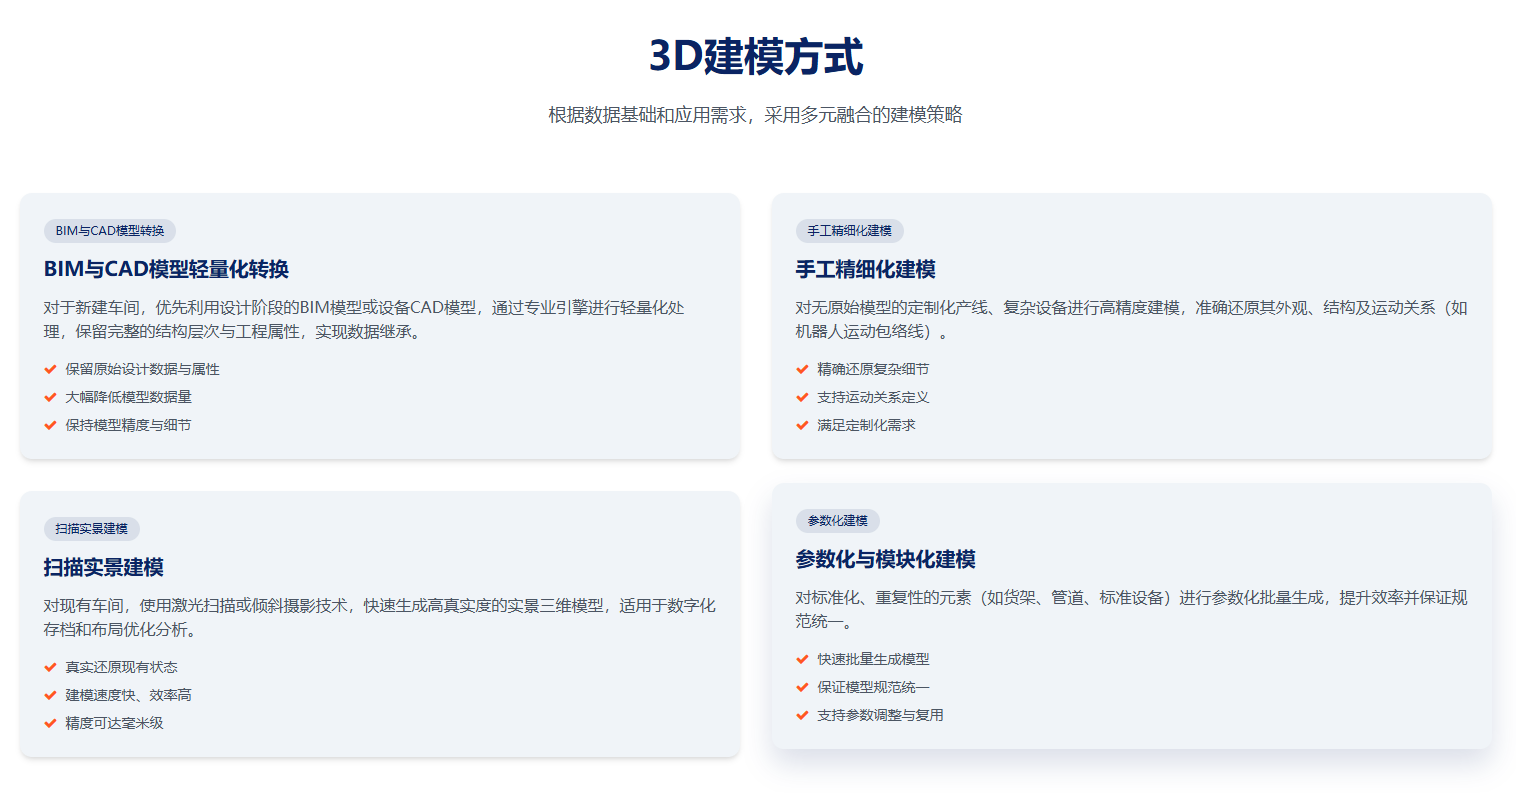Click the text 精确还原复杂细节
The width and height of the screenshot is (1516, 793).
874,369
